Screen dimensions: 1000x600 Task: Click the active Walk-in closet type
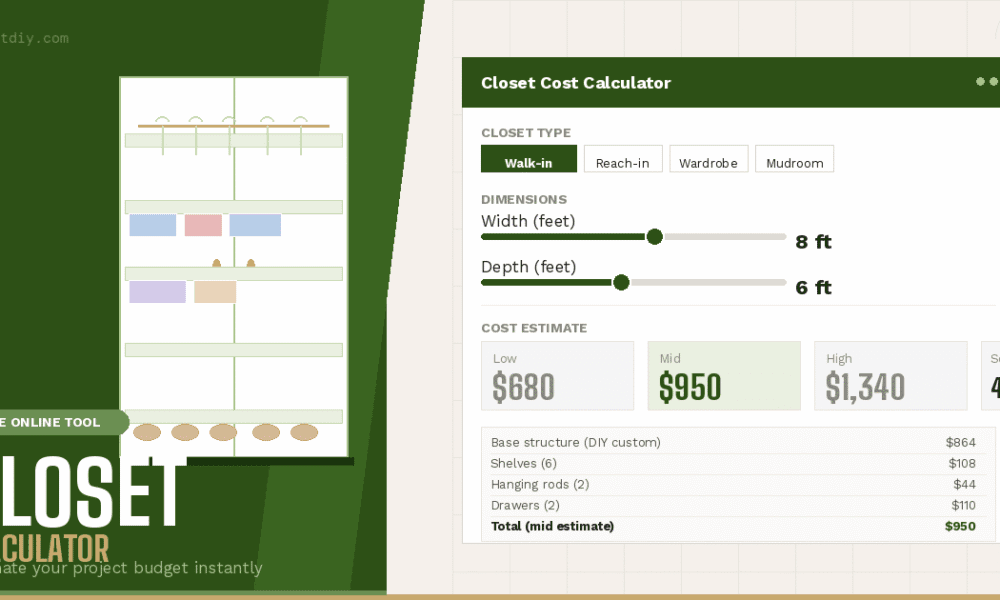point(529,158)
